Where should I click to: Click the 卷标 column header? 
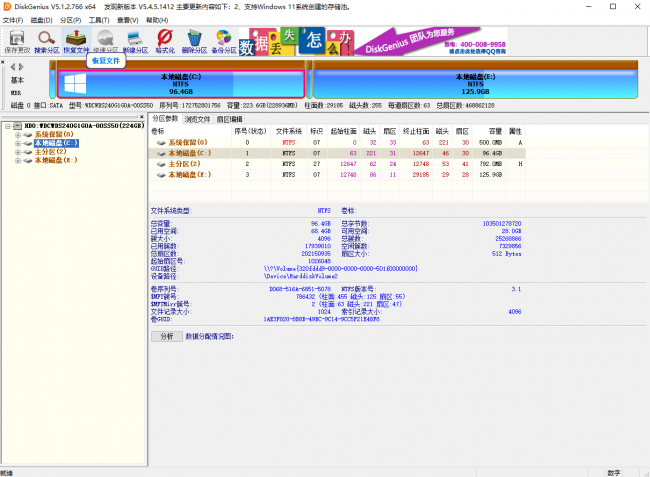190,131
